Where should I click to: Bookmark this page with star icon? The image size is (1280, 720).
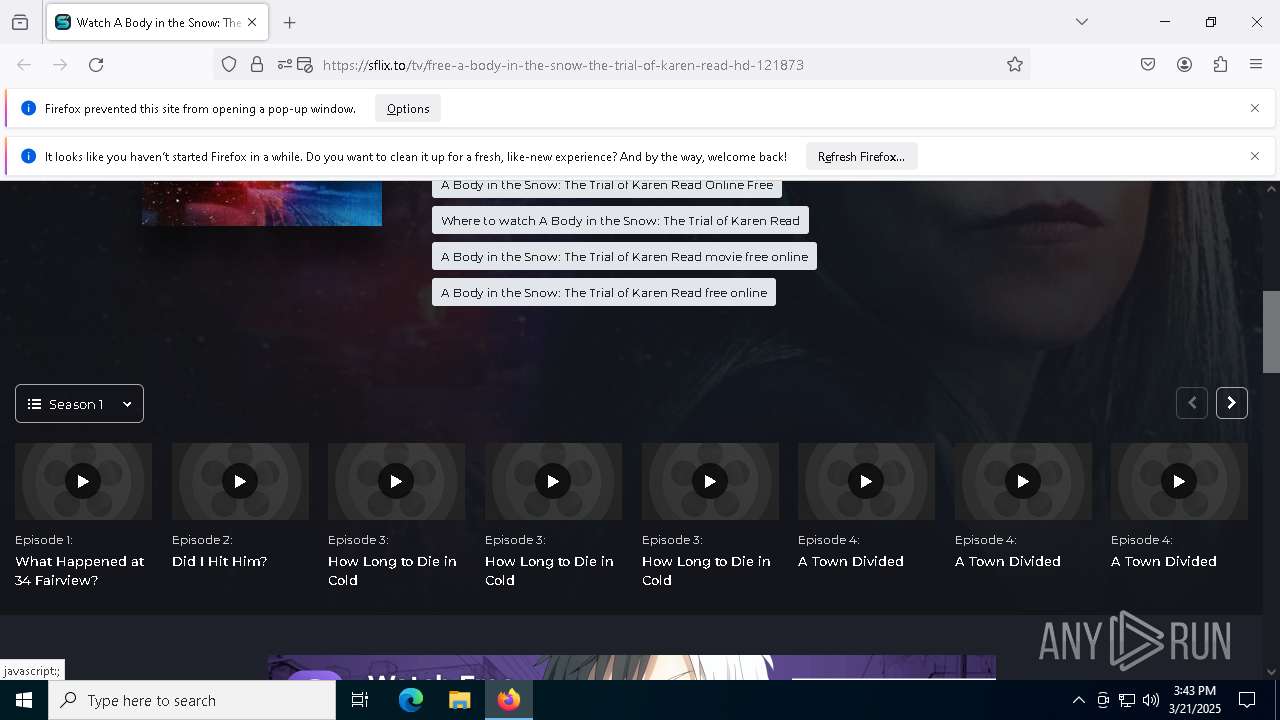pos(1015,65)
